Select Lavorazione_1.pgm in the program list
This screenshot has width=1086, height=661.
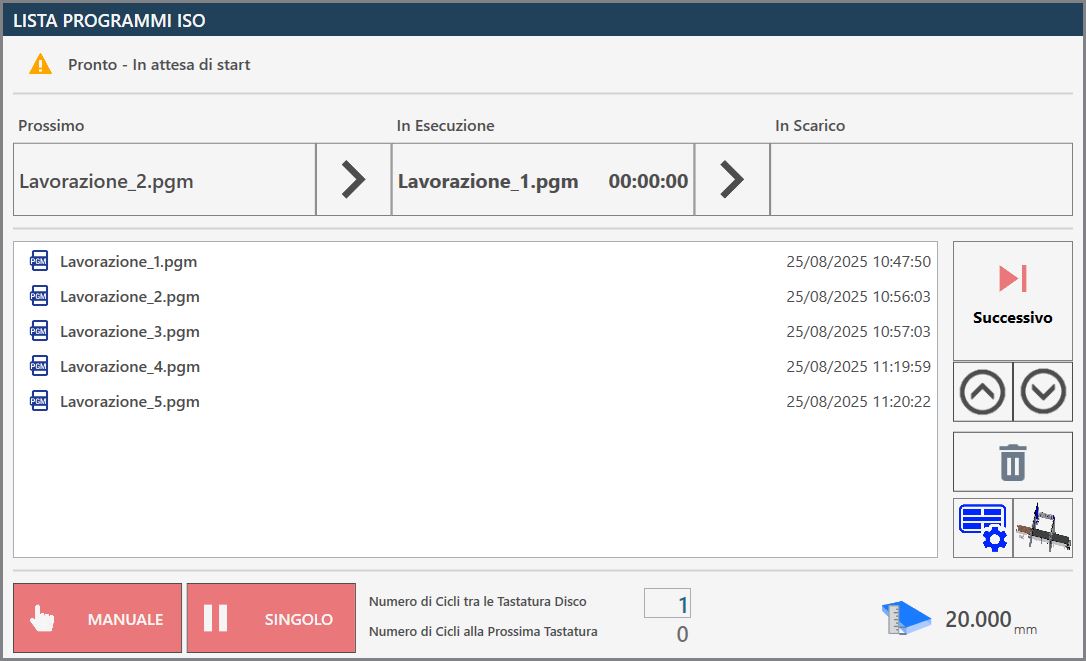[475, 261]
